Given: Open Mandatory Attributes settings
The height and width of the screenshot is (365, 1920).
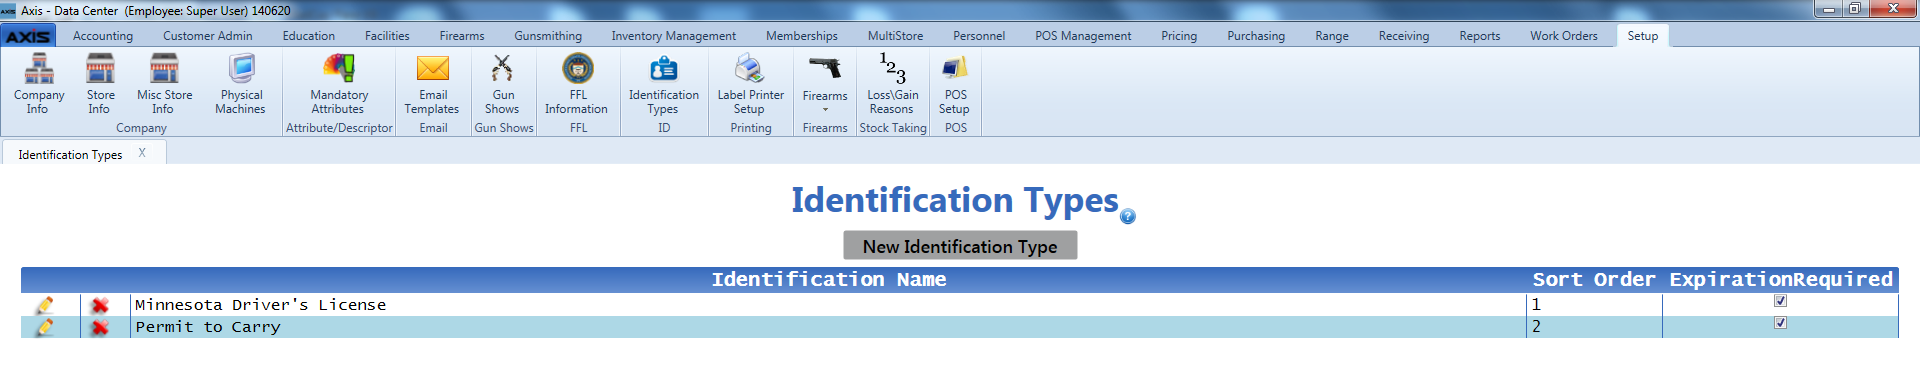Looking at the screenshot, I should click(x=339, y=84).
